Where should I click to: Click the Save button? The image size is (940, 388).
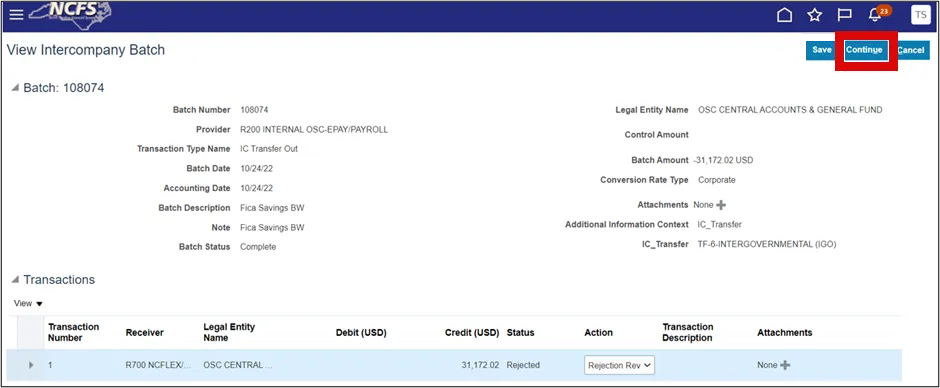(822, 50)
